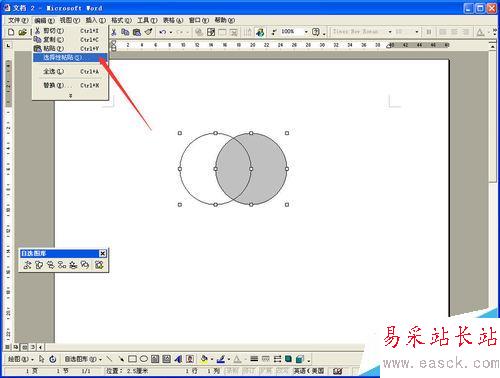Click the Lines icon in the AutoShapes palette
This screenshot has width=500, height=378.
[x=28, y=265]
